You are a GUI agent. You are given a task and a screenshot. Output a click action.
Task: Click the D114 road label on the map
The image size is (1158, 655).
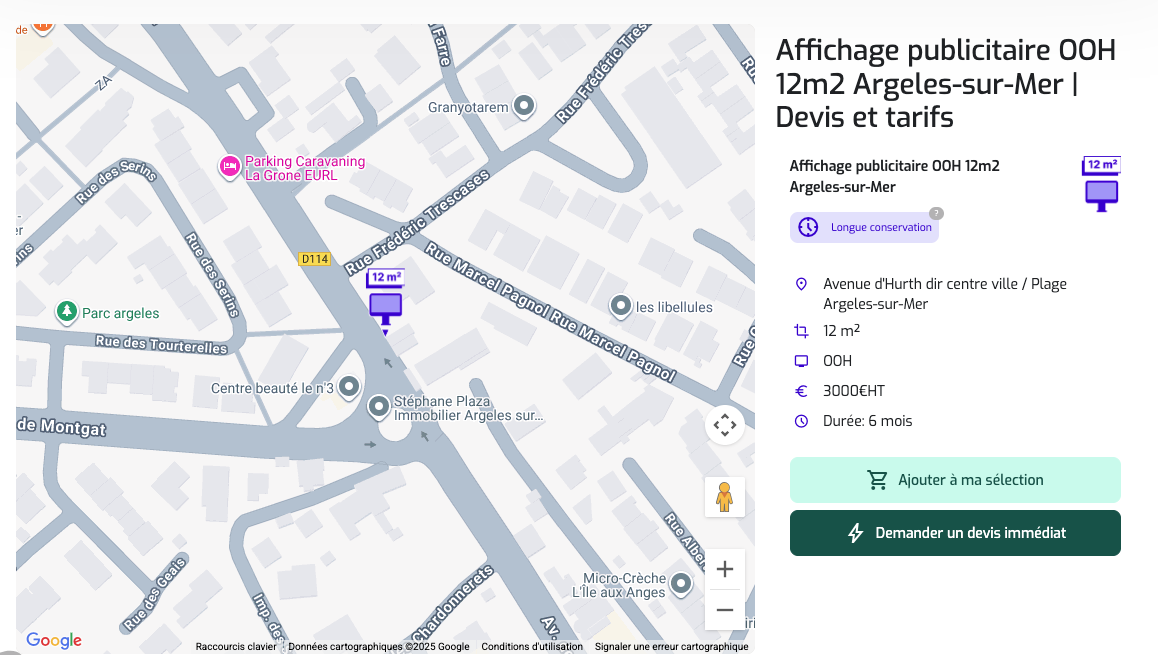[x=312, y=258]
